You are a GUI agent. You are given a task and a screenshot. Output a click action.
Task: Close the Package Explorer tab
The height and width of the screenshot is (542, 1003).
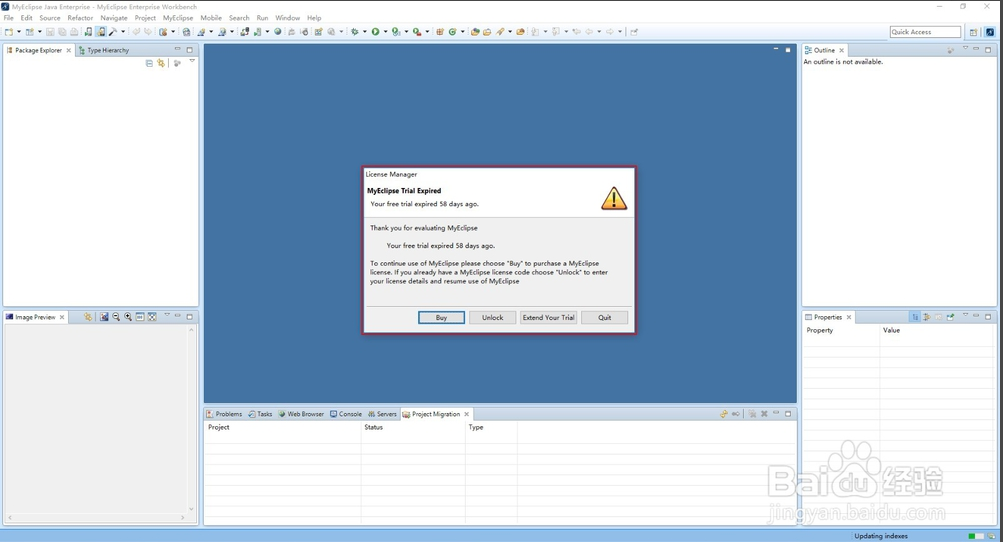pos(68,50)
